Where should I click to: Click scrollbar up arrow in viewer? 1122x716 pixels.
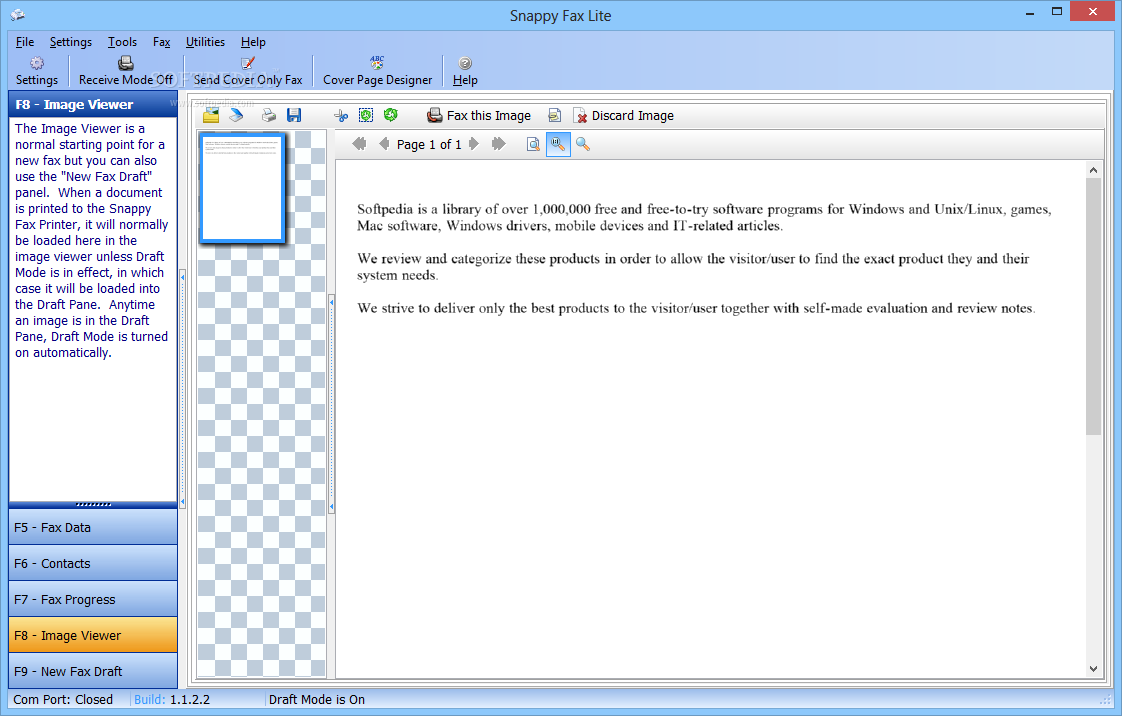pos(1093,170)
